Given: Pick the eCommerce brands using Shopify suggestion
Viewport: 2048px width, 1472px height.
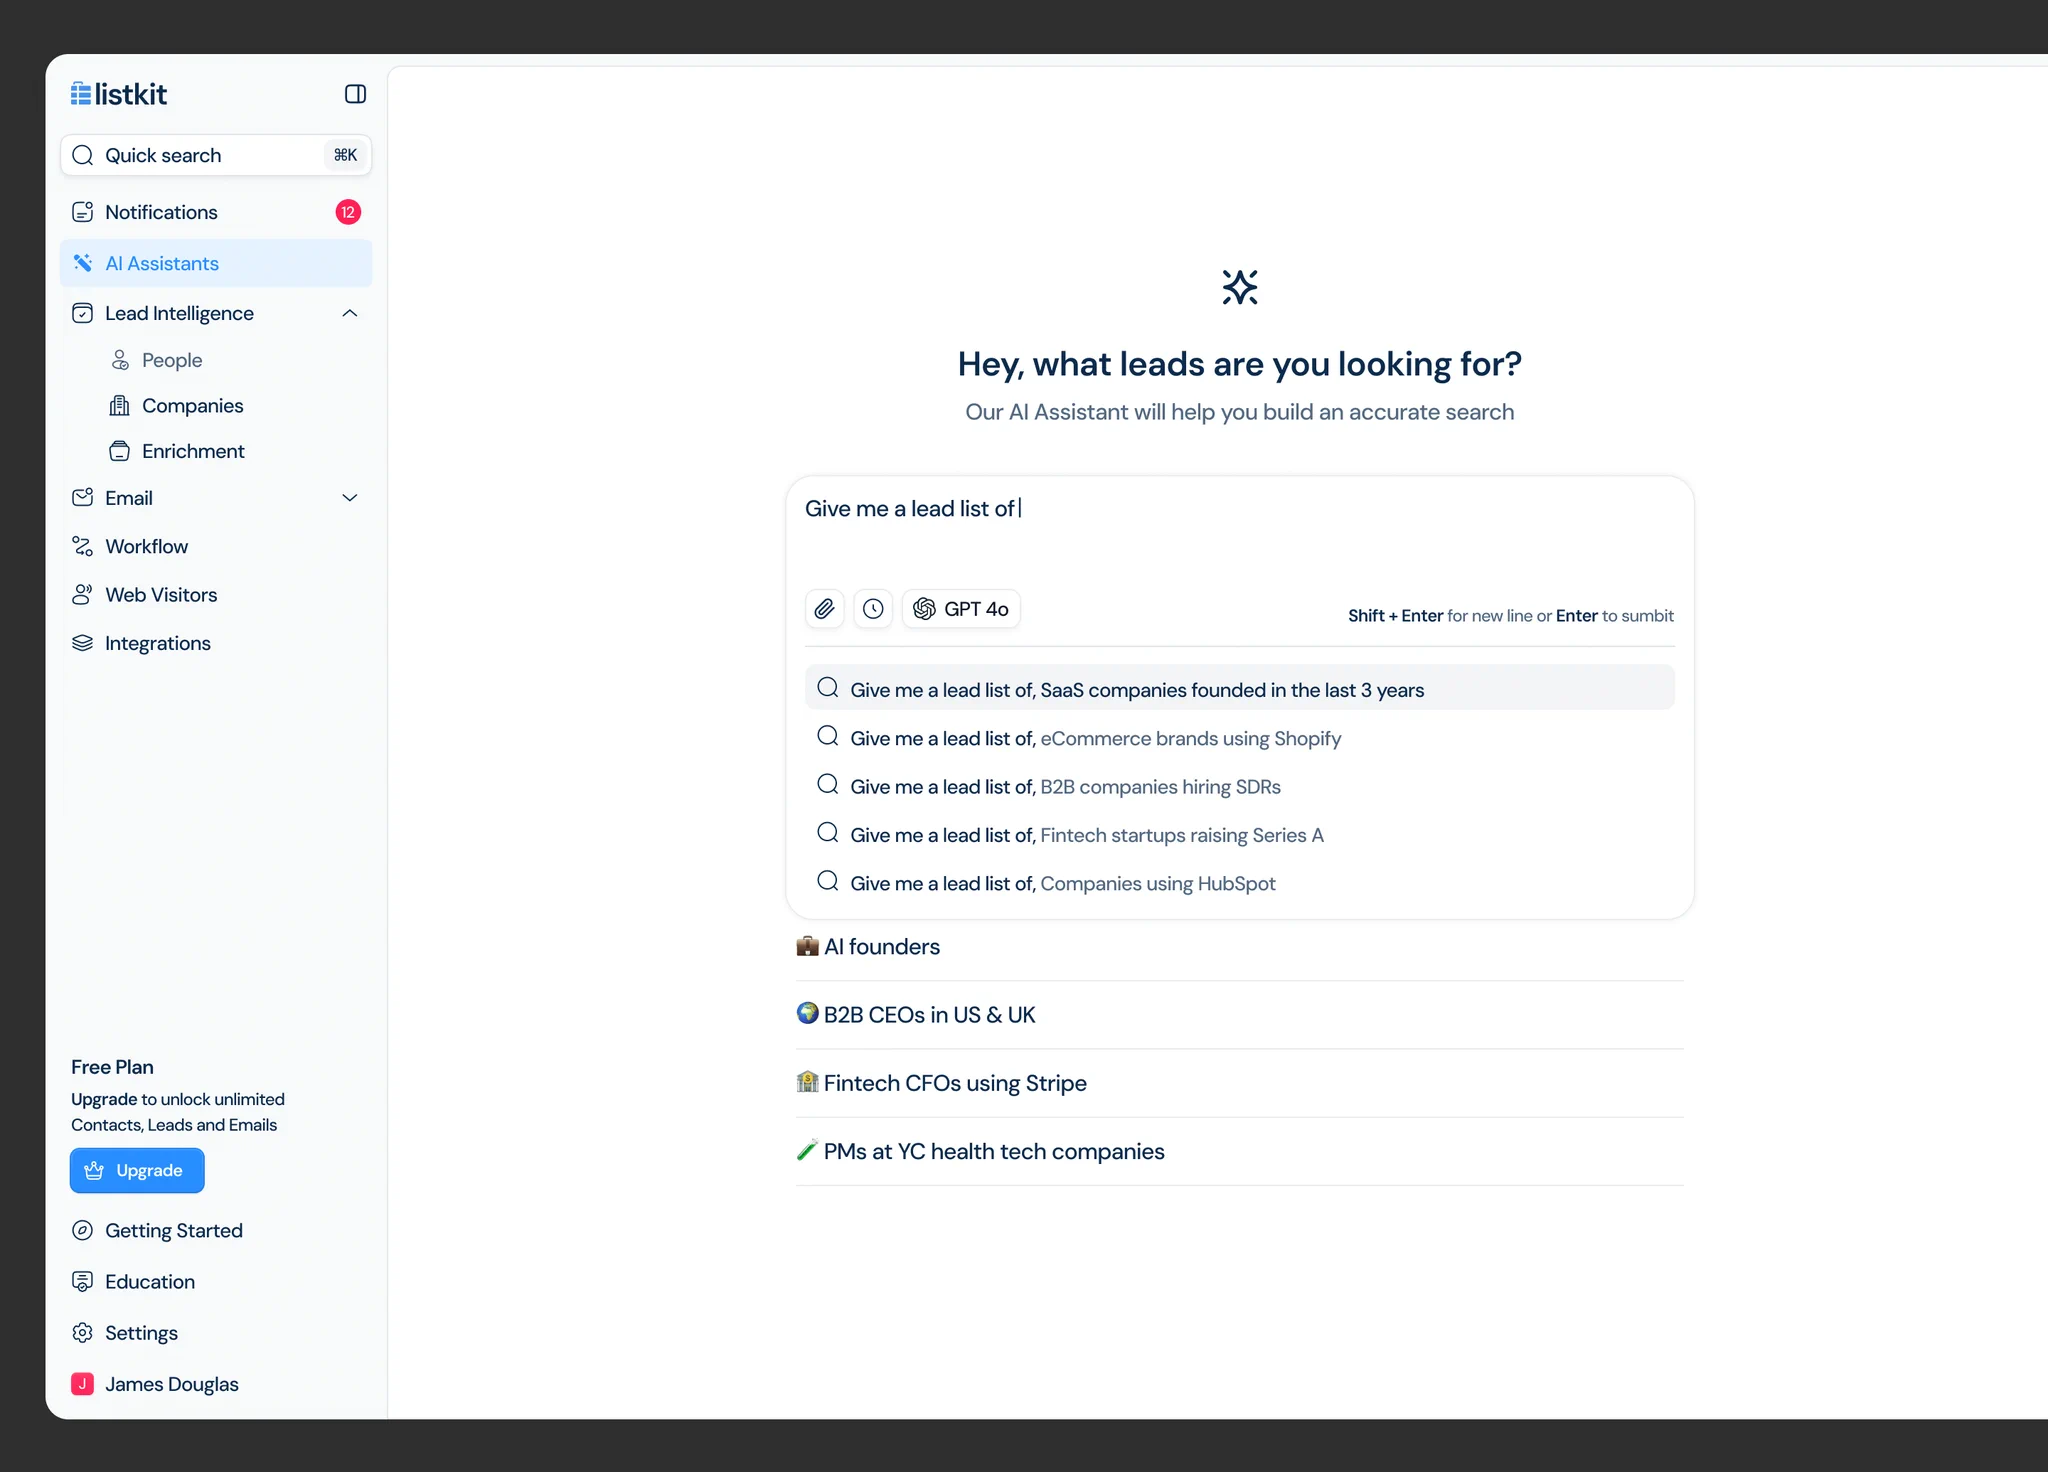Looking at the screenshot, I should 1240,738.
